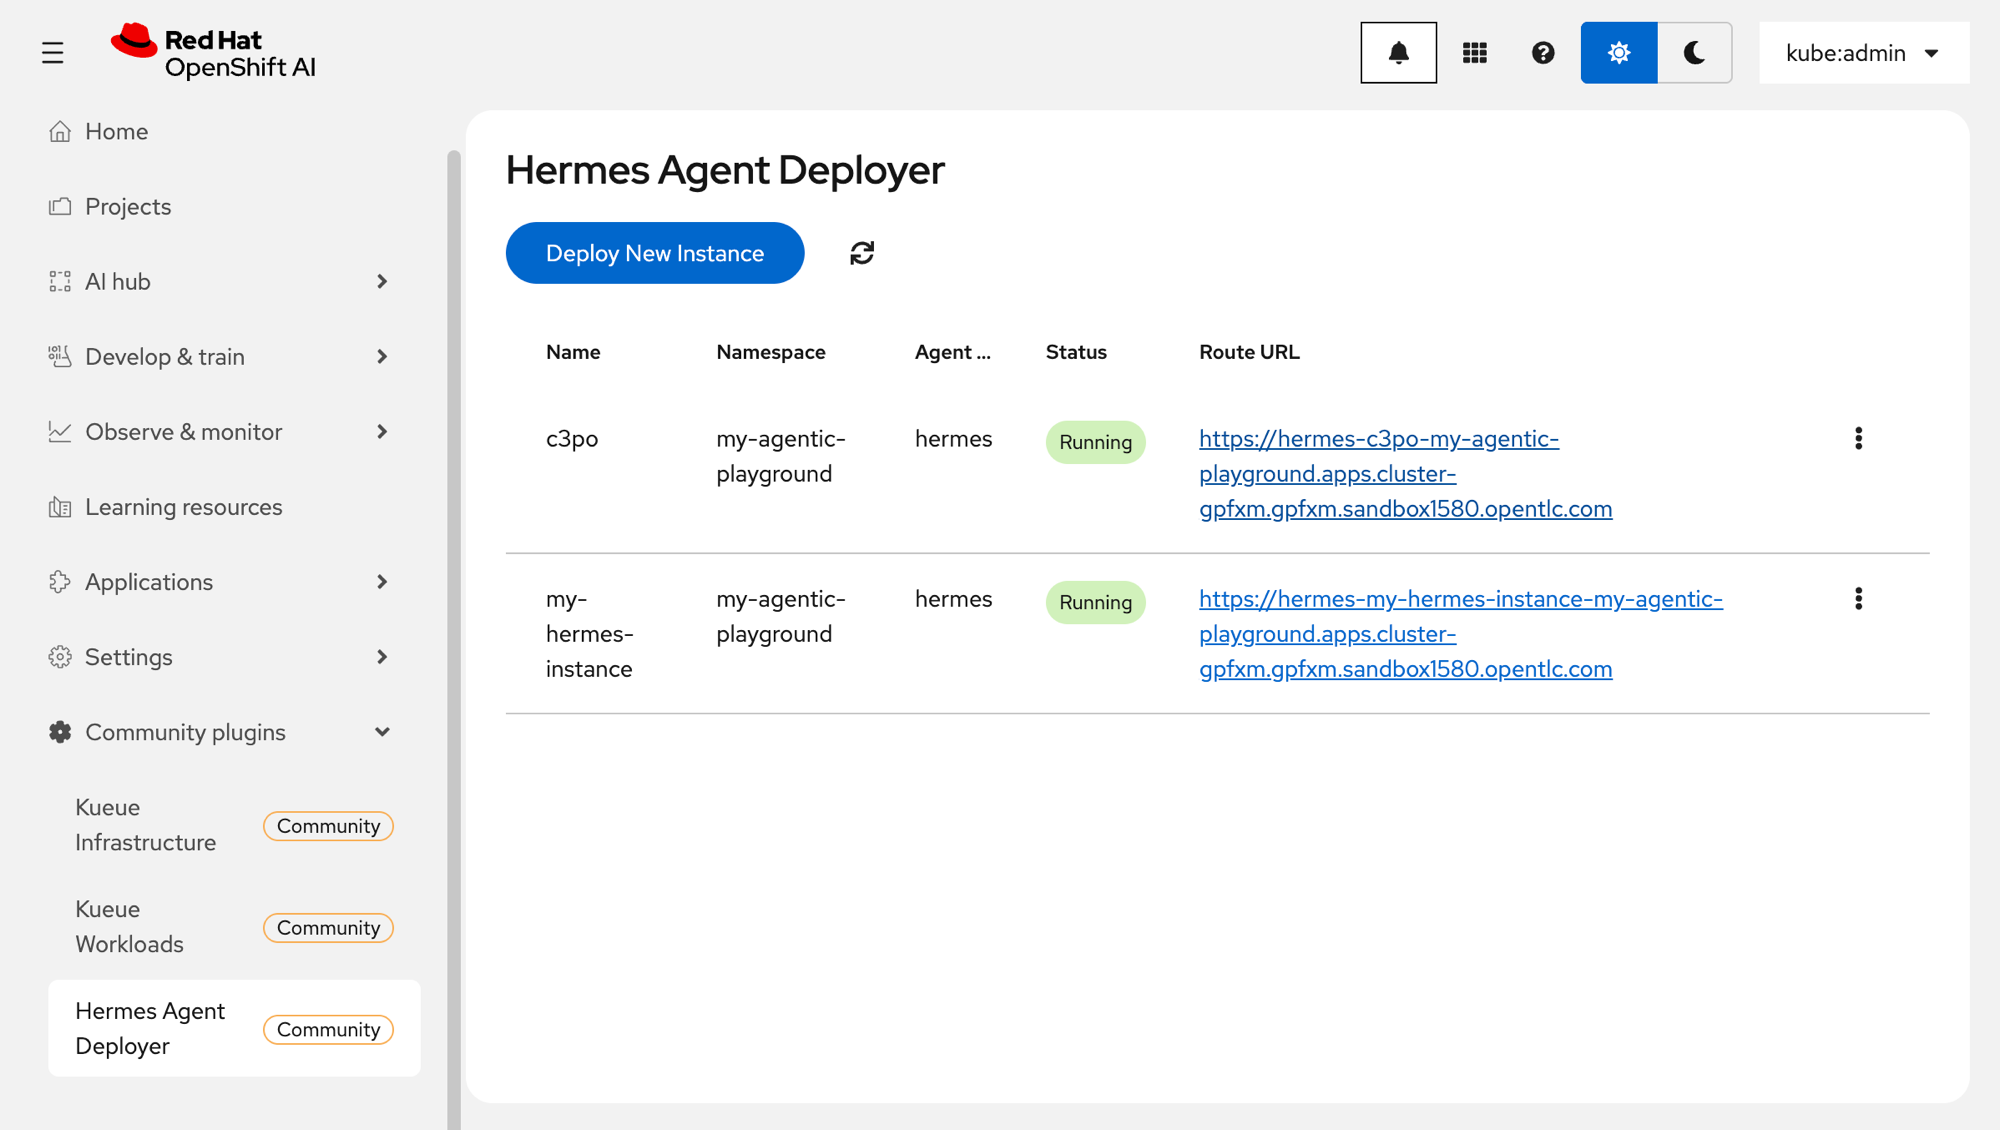
Task: Open the application launcher grid
Action: pyautogui.click(x=1474, y=53)
